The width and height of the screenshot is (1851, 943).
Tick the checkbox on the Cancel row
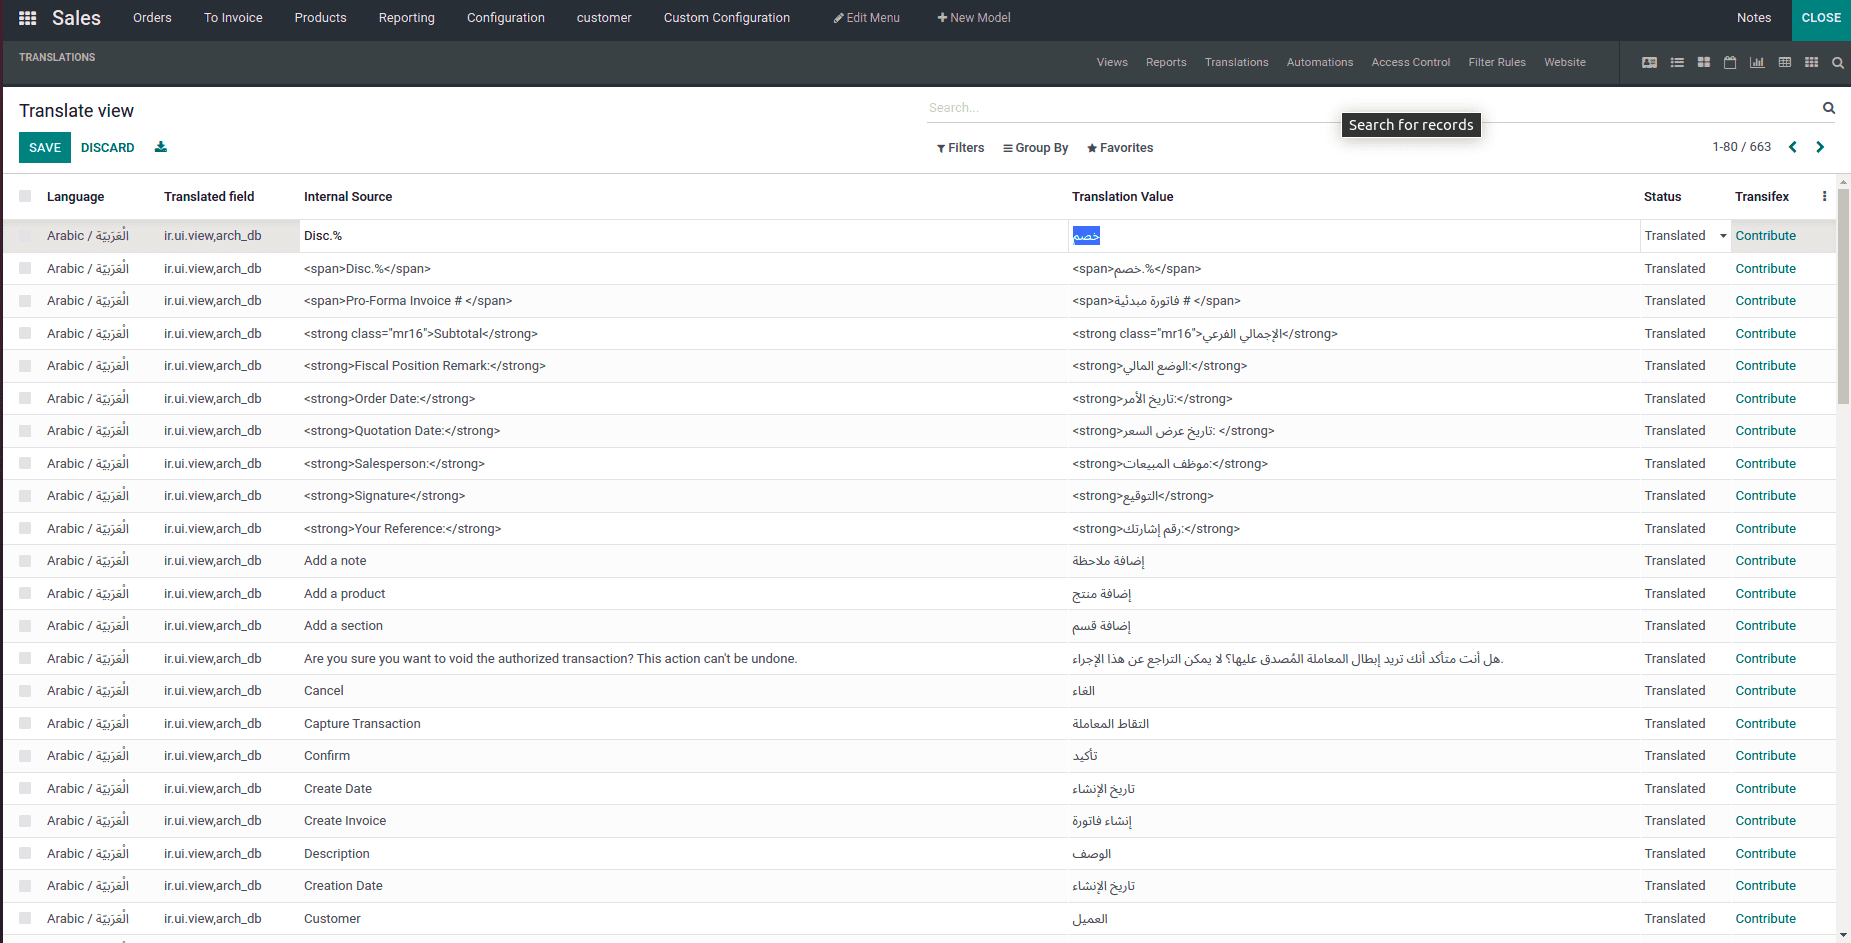[x=25, y=690]
